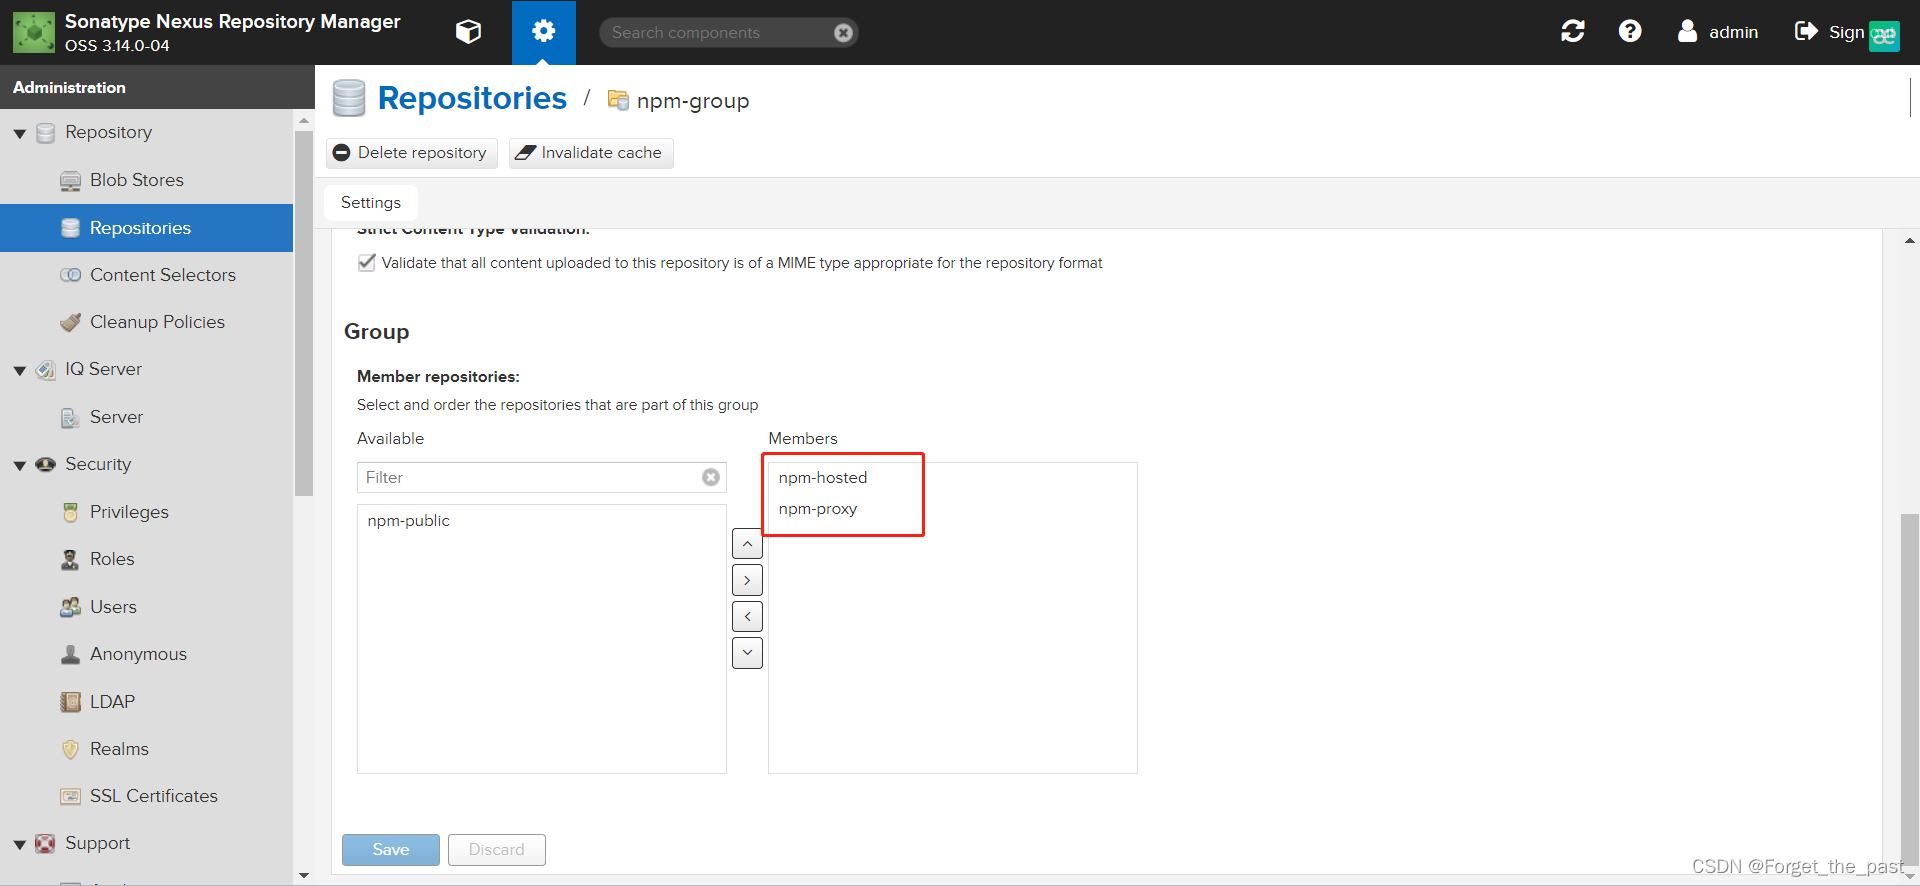Click the Nexus logo icon

click(x=34, y=32)
